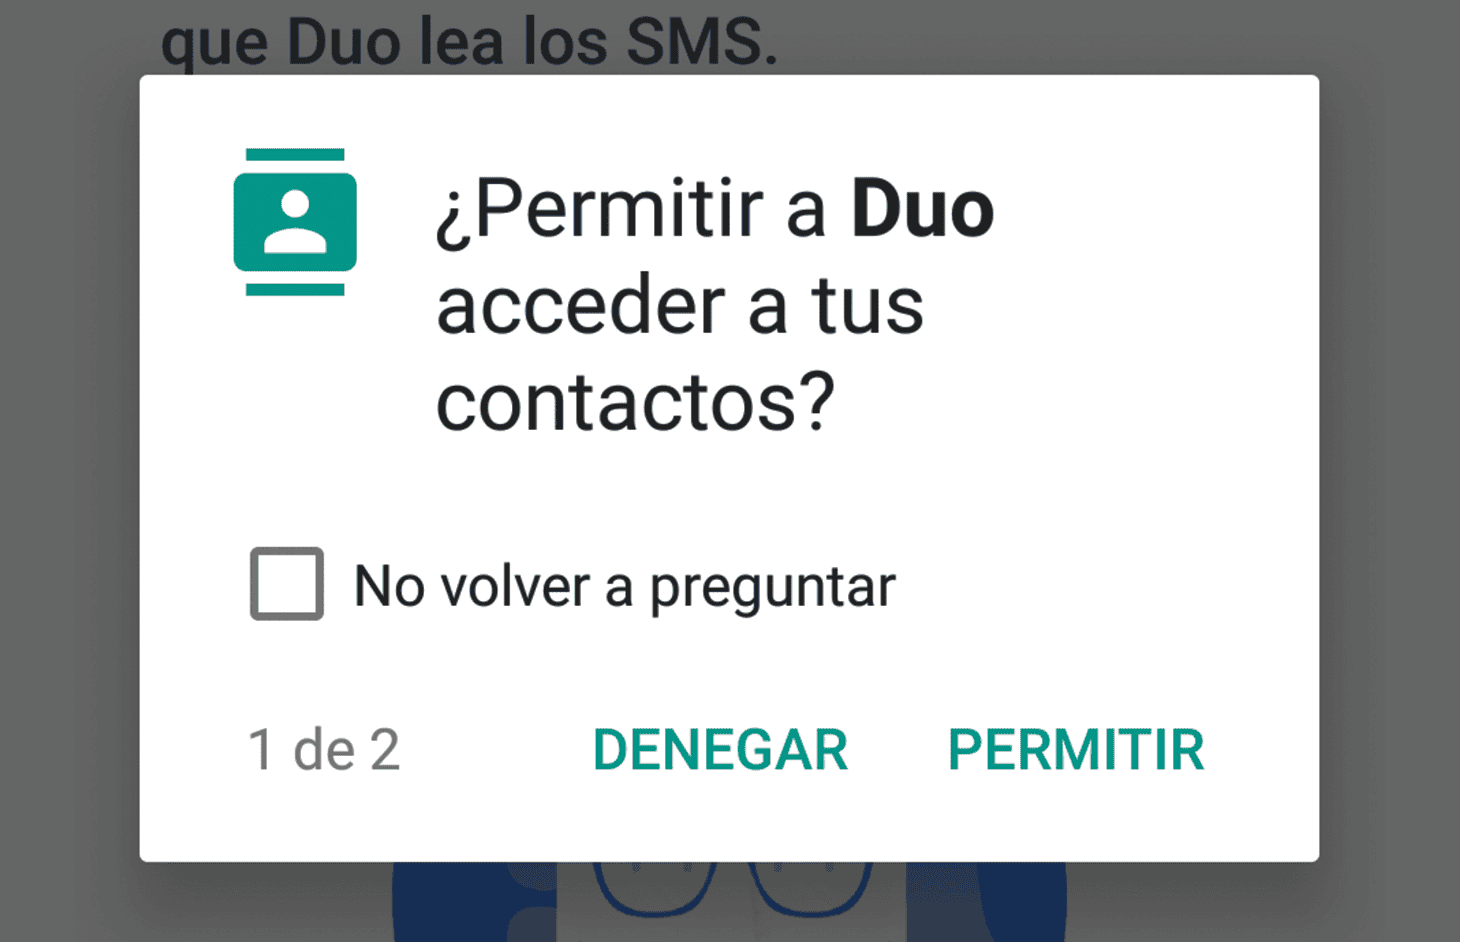
Task: Tap the dimmed background left of dialog
Action: (x=69, y=470)
